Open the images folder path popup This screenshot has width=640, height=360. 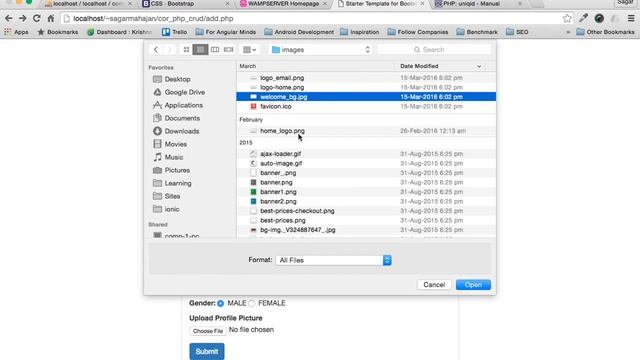320,49
